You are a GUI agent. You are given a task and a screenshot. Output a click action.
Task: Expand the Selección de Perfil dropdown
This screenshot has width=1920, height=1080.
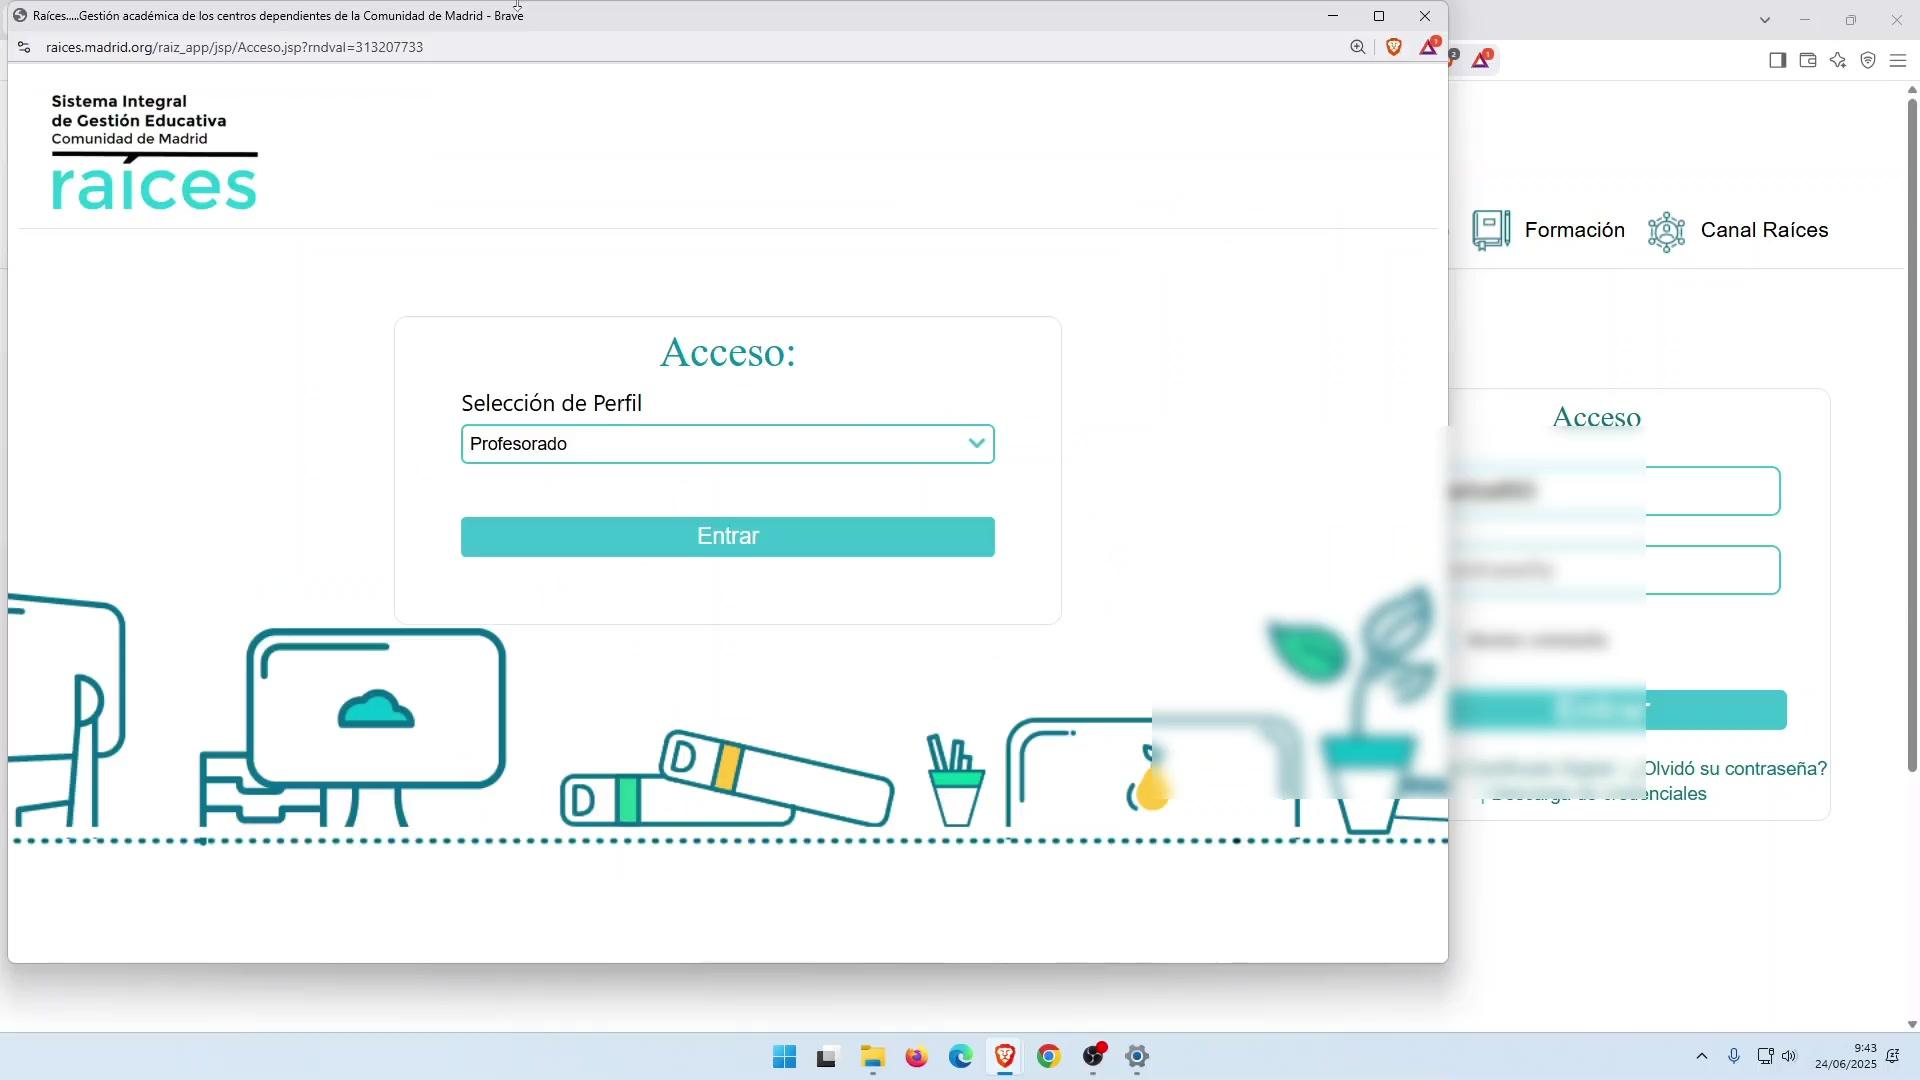click(x=727, y=444)
